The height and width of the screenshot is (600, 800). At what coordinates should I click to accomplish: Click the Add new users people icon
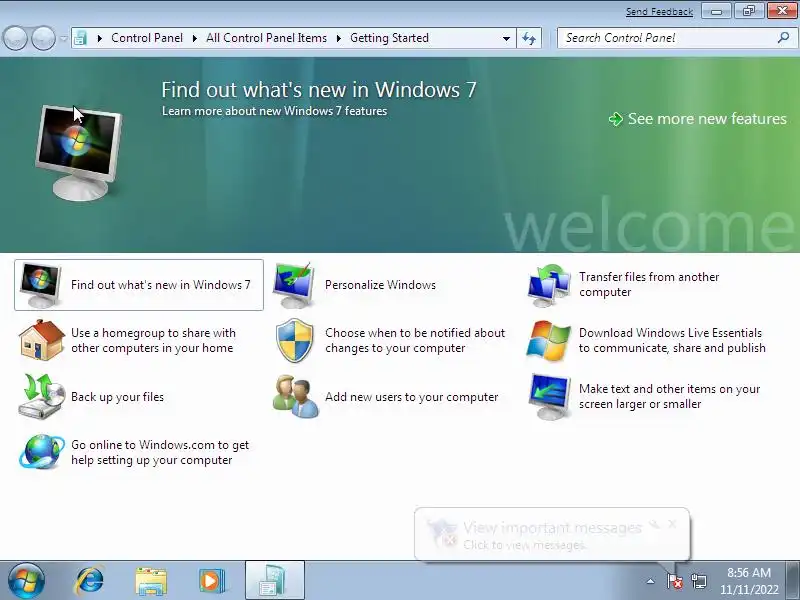click(295, 396)
